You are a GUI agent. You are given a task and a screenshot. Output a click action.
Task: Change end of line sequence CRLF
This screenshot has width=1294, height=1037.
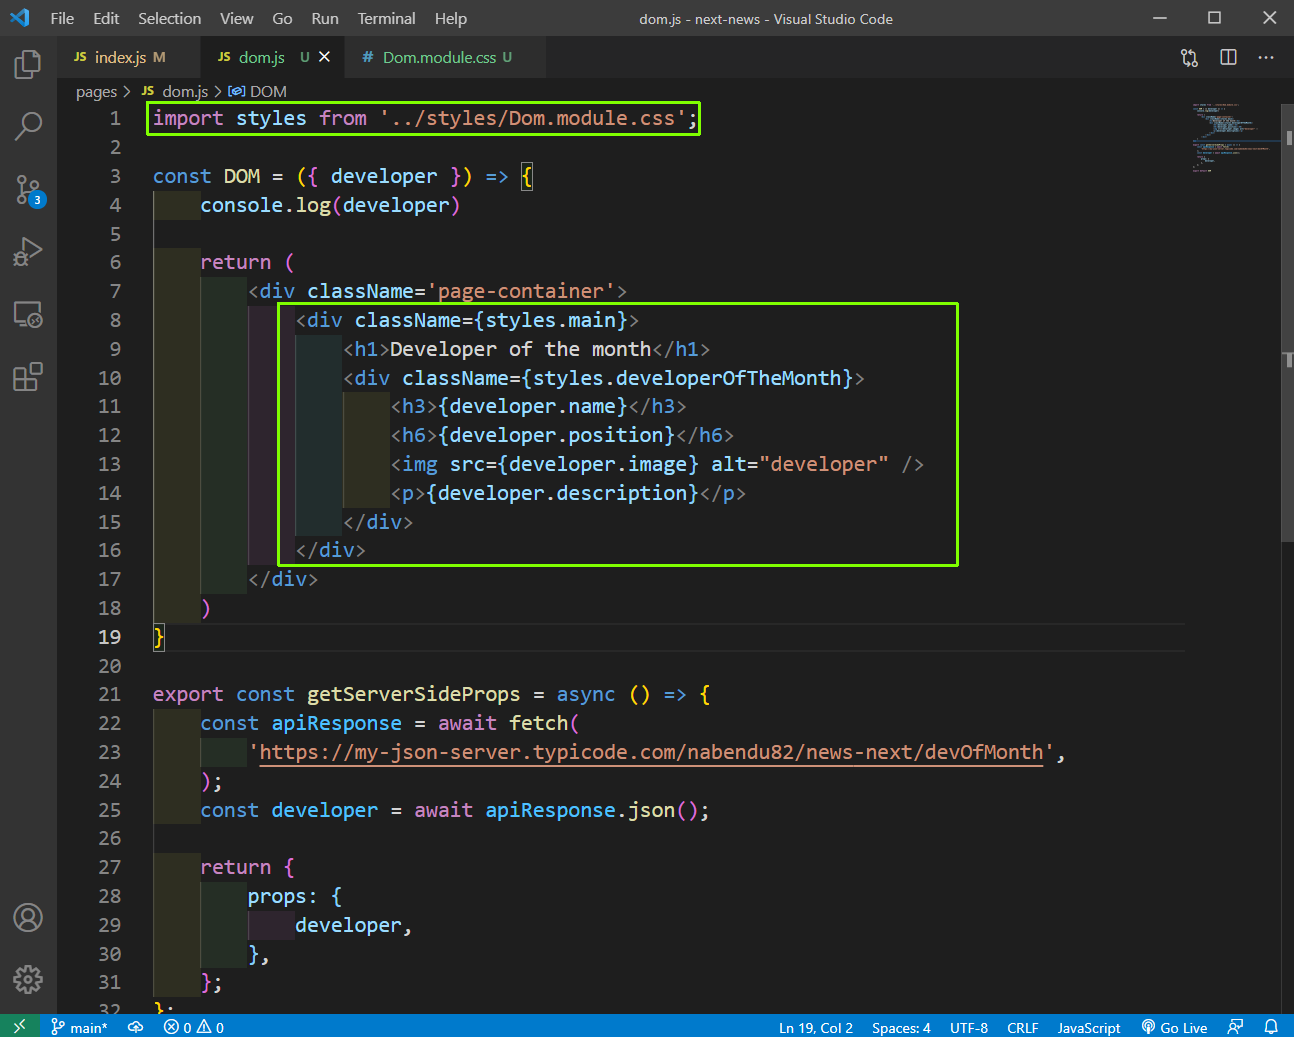[x=1022, y=1027]
